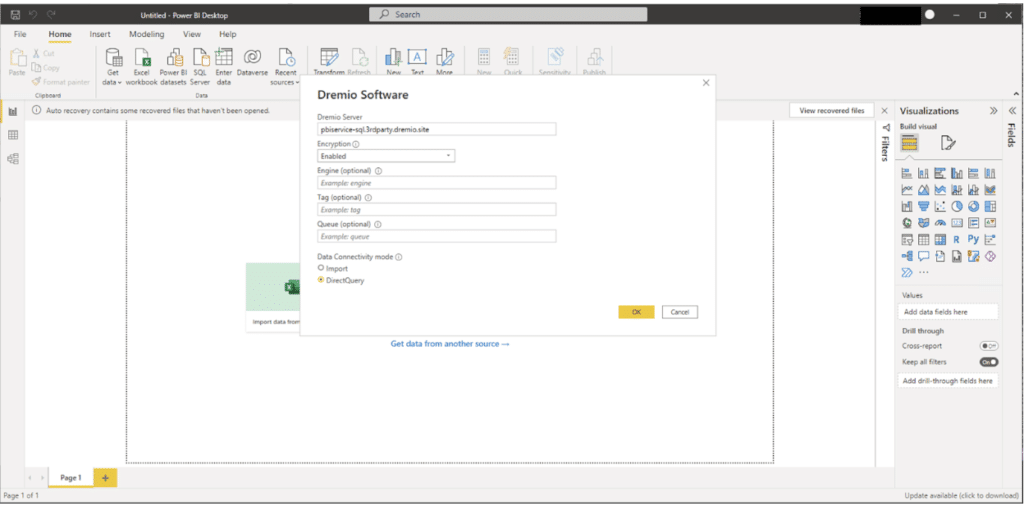The height and width of the screenshot is (506, 1024).
Task: Choose the map globe visual
Action: pos(906,223)
